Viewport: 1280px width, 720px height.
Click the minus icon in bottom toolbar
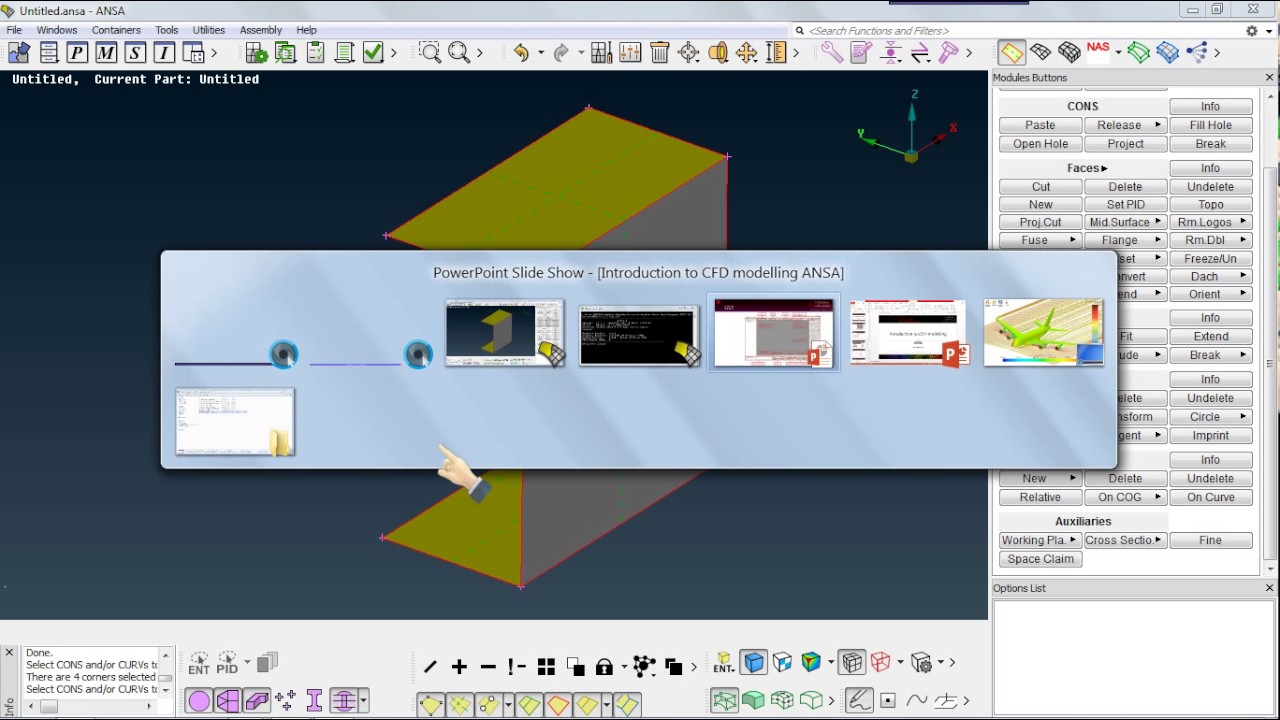tap(488, 667)
